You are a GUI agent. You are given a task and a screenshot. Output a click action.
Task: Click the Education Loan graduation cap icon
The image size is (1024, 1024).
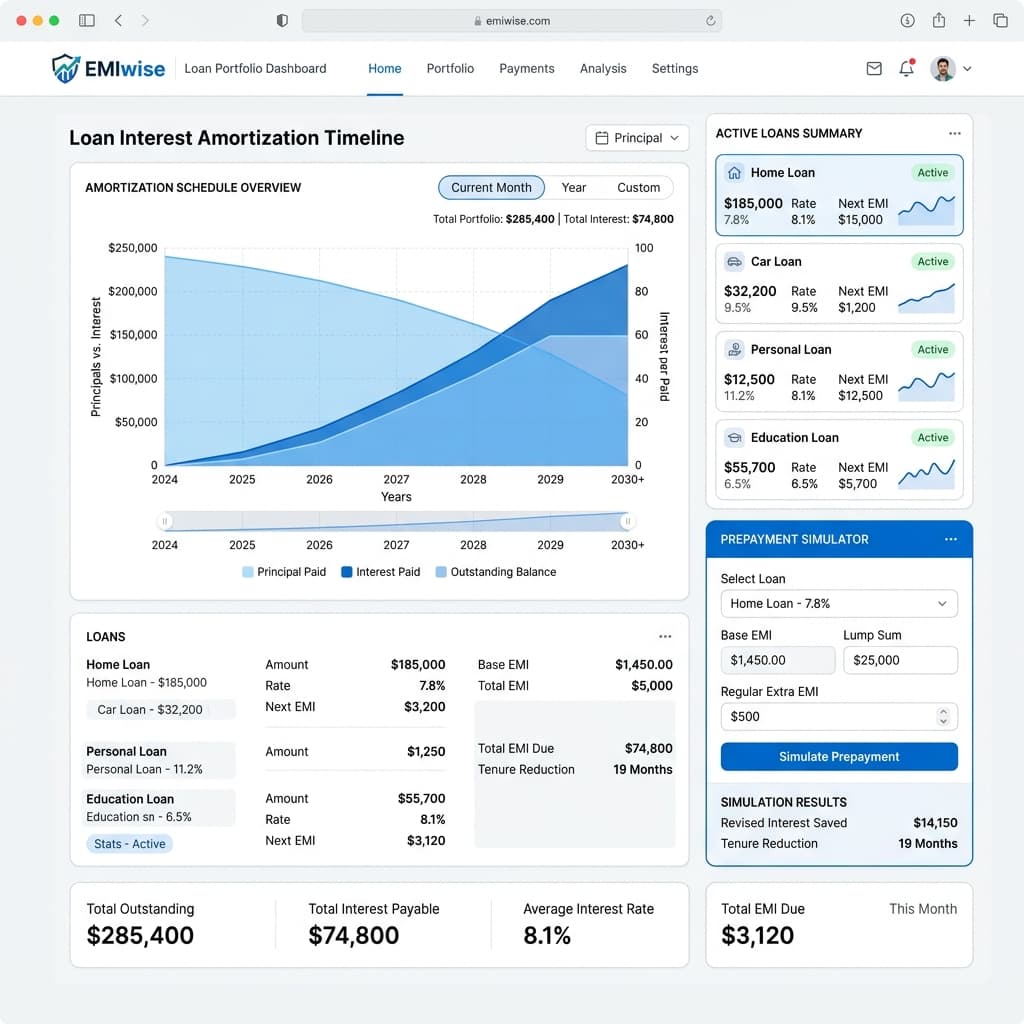(734, 438)
